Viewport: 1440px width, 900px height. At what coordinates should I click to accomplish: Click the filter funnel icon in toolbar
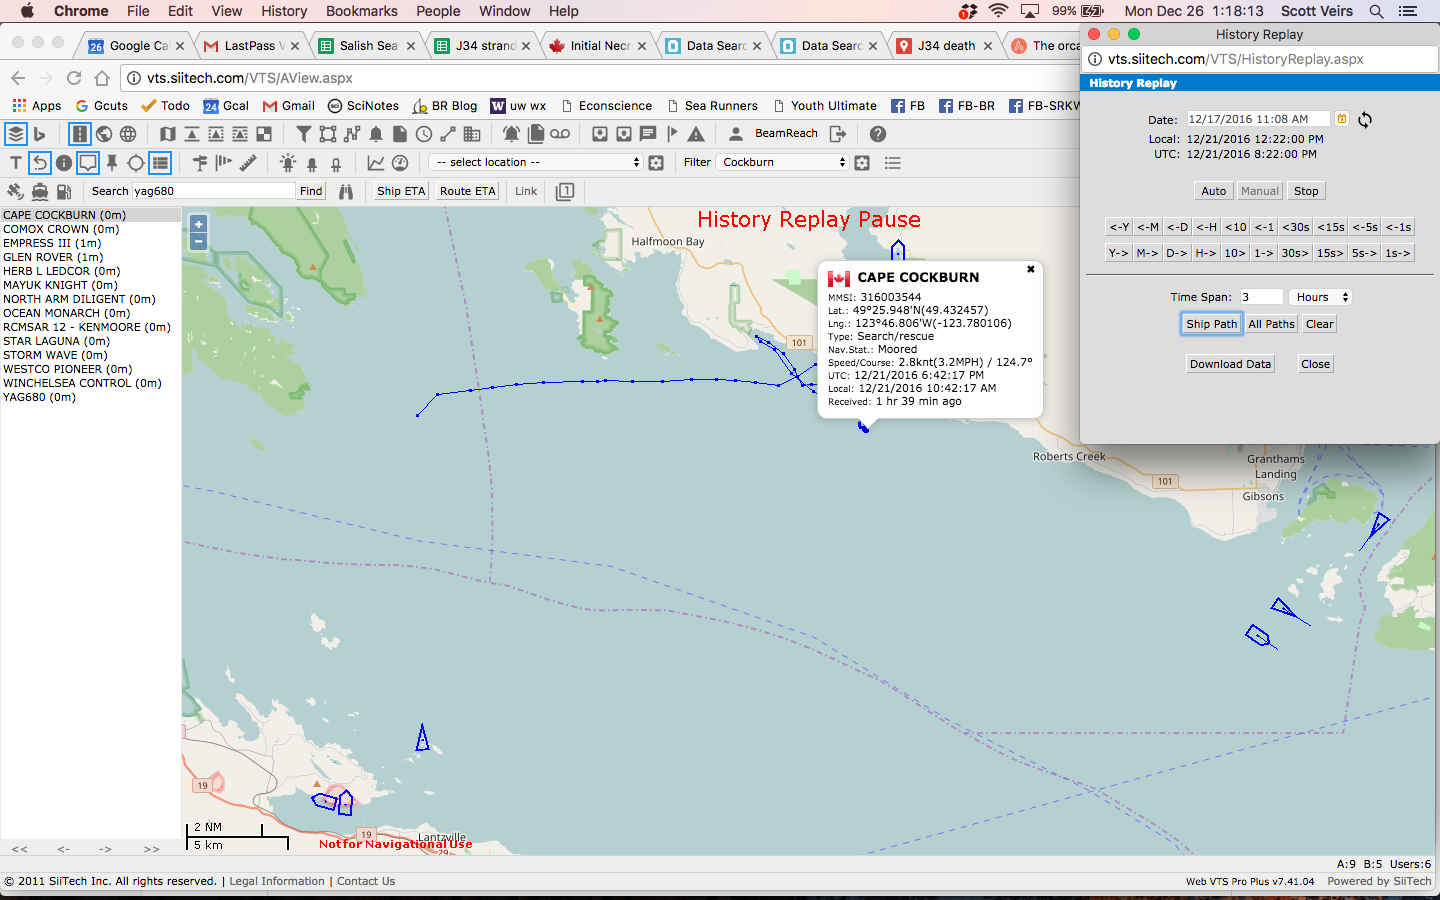[304, 134]
